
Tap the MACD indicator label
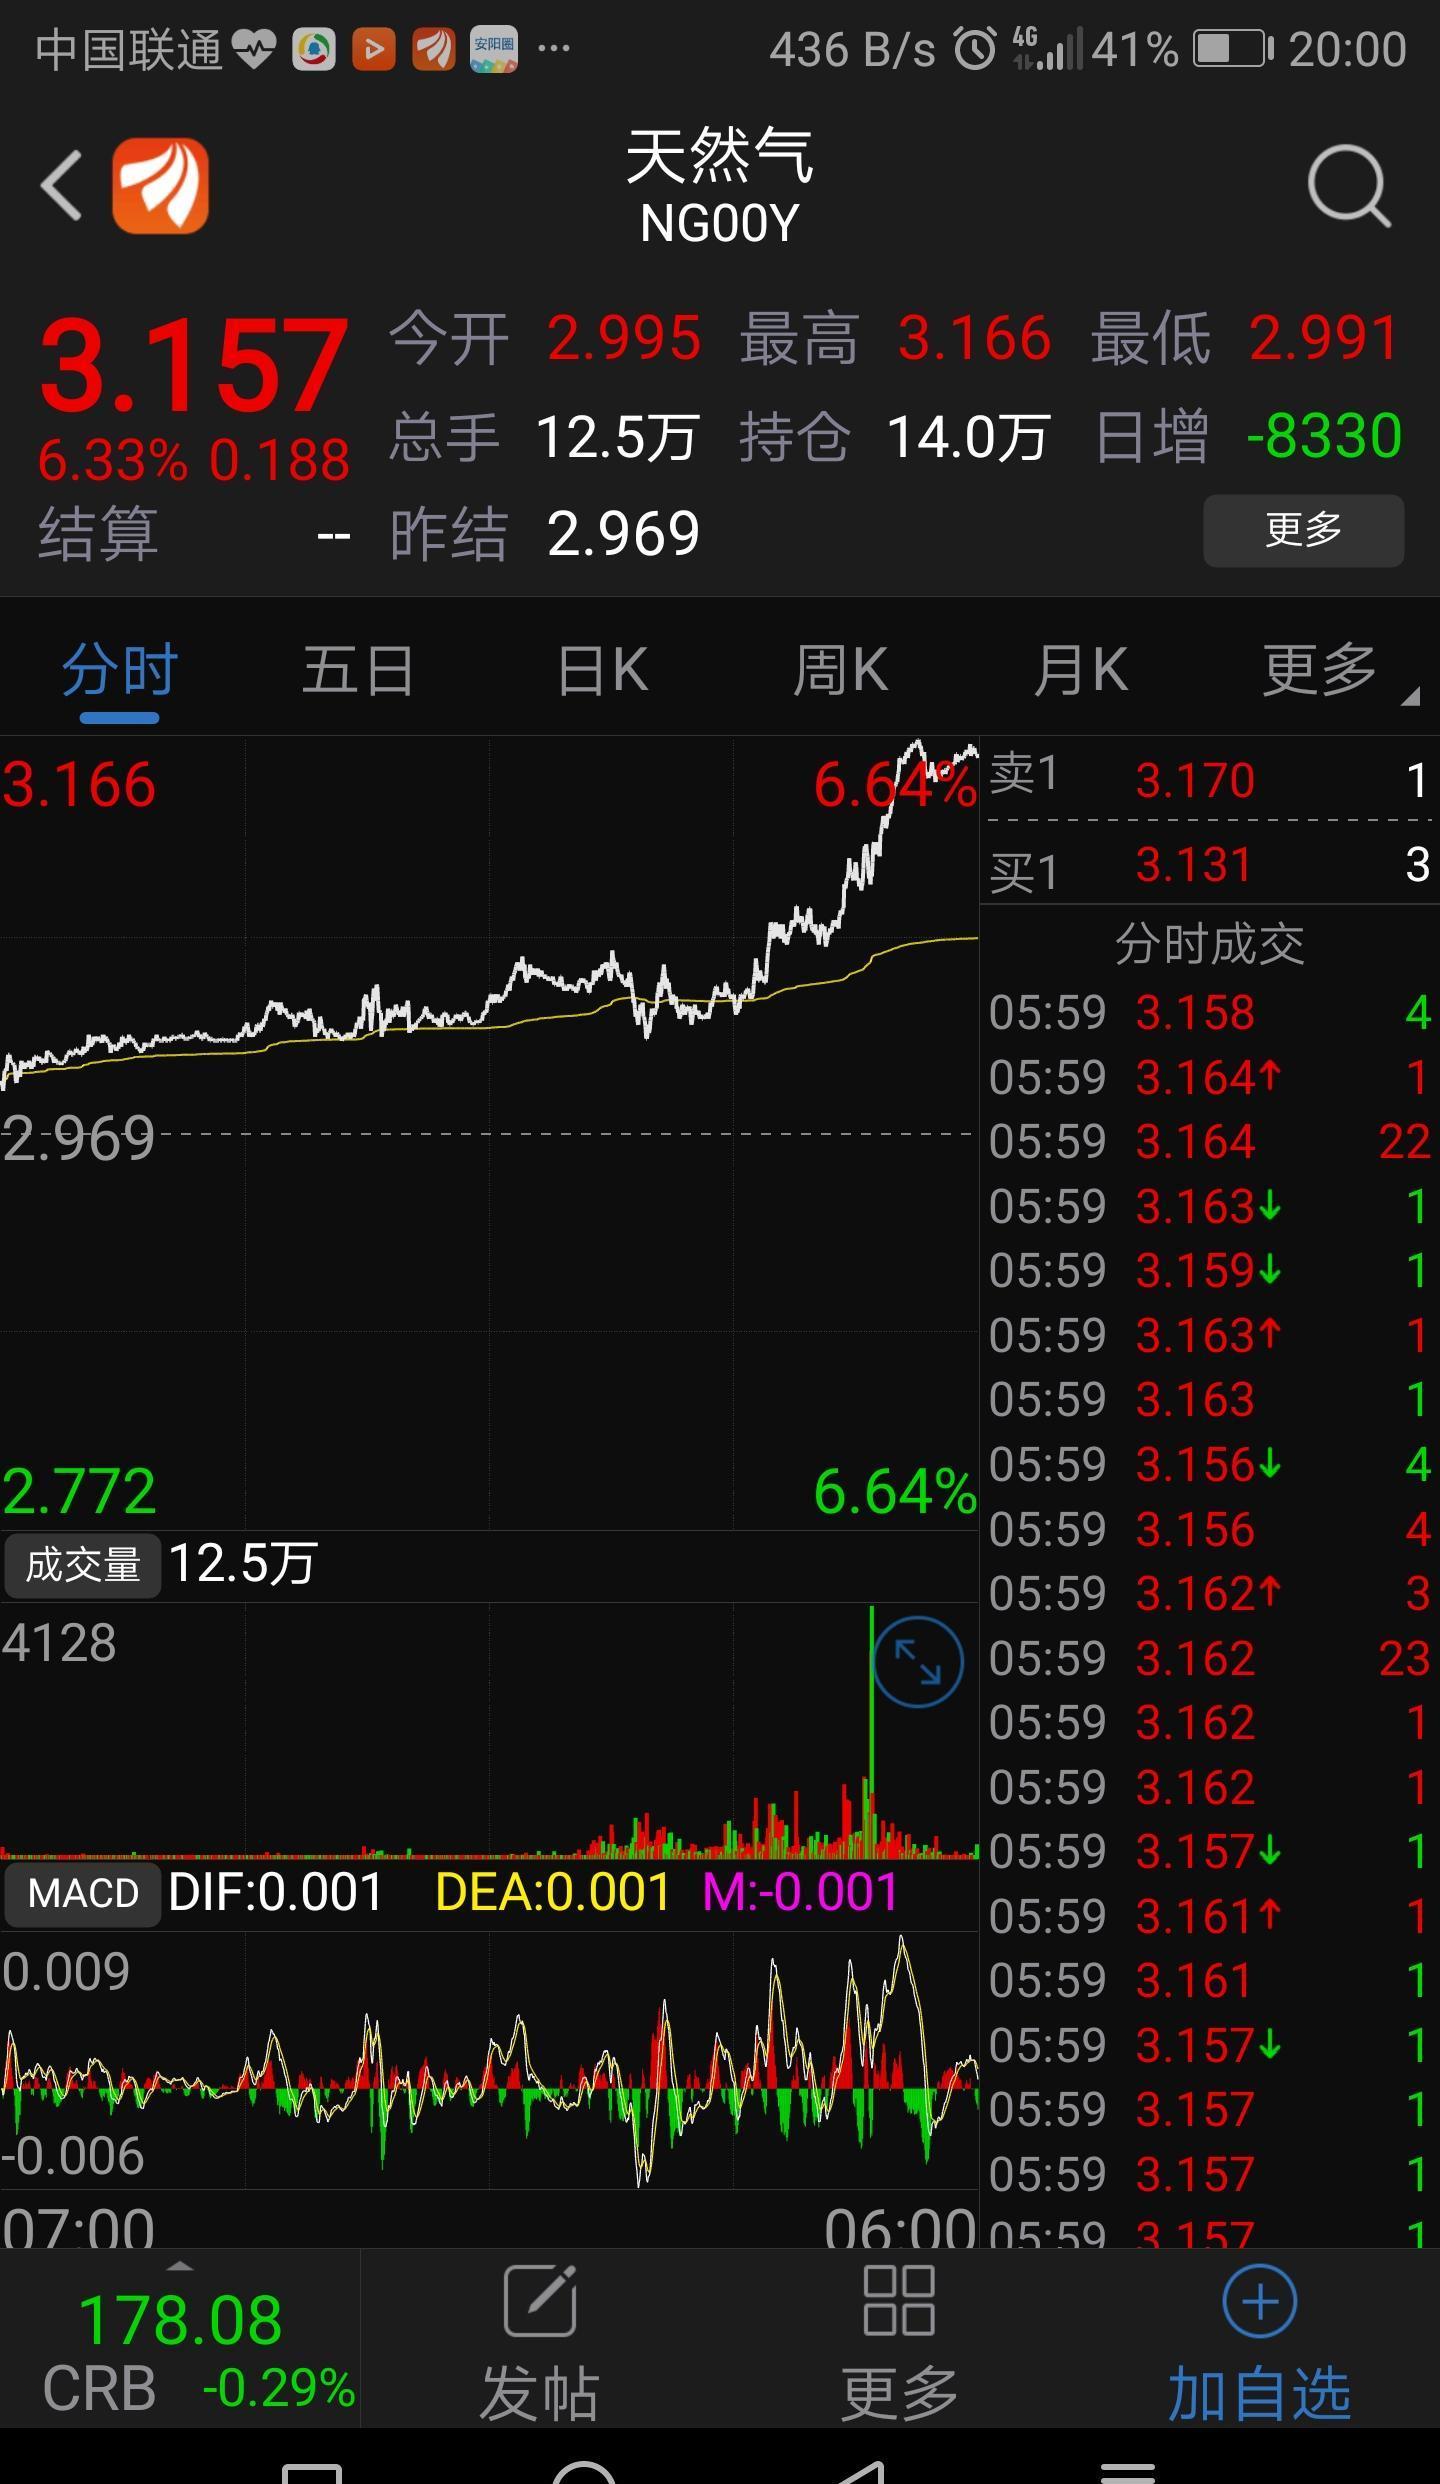pyautogui.click(x=82, y=1893)
